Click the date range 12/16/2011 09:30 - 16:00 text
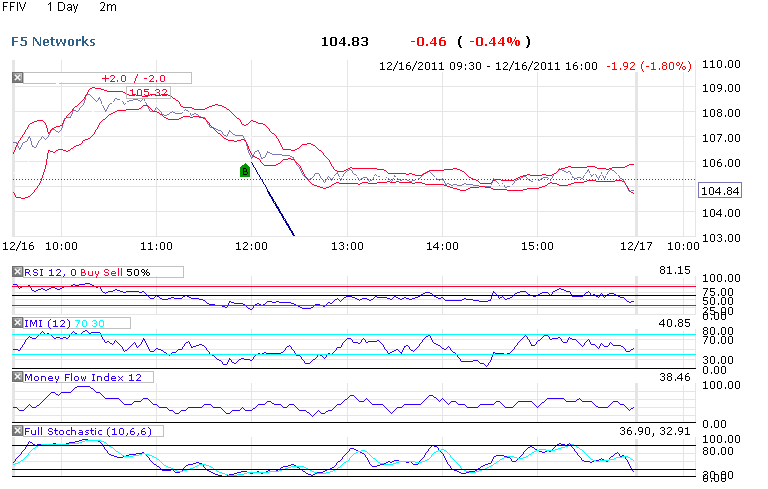This screenshot has height=489, width=768. 488,66
